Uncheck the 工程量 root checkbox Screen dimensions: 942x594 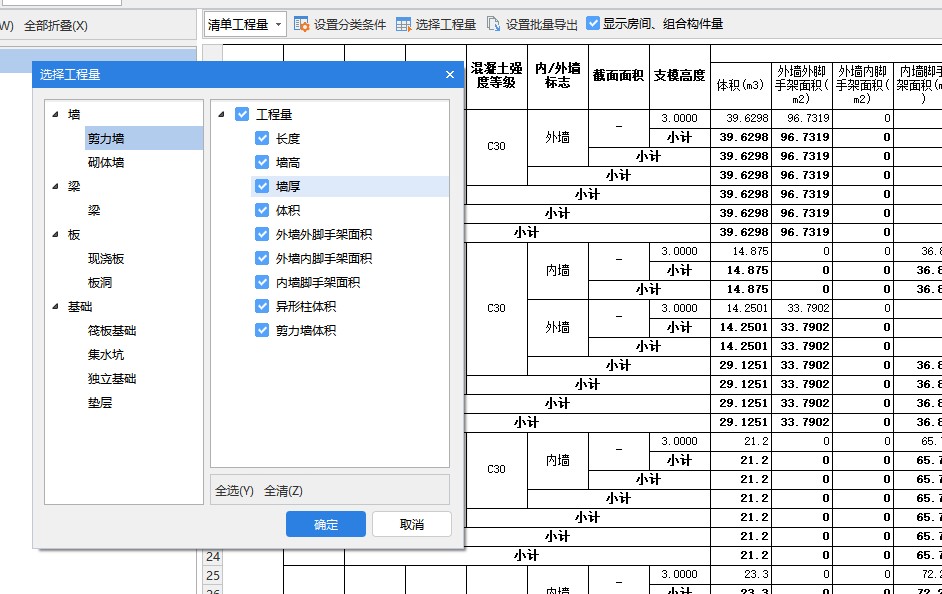242,114
